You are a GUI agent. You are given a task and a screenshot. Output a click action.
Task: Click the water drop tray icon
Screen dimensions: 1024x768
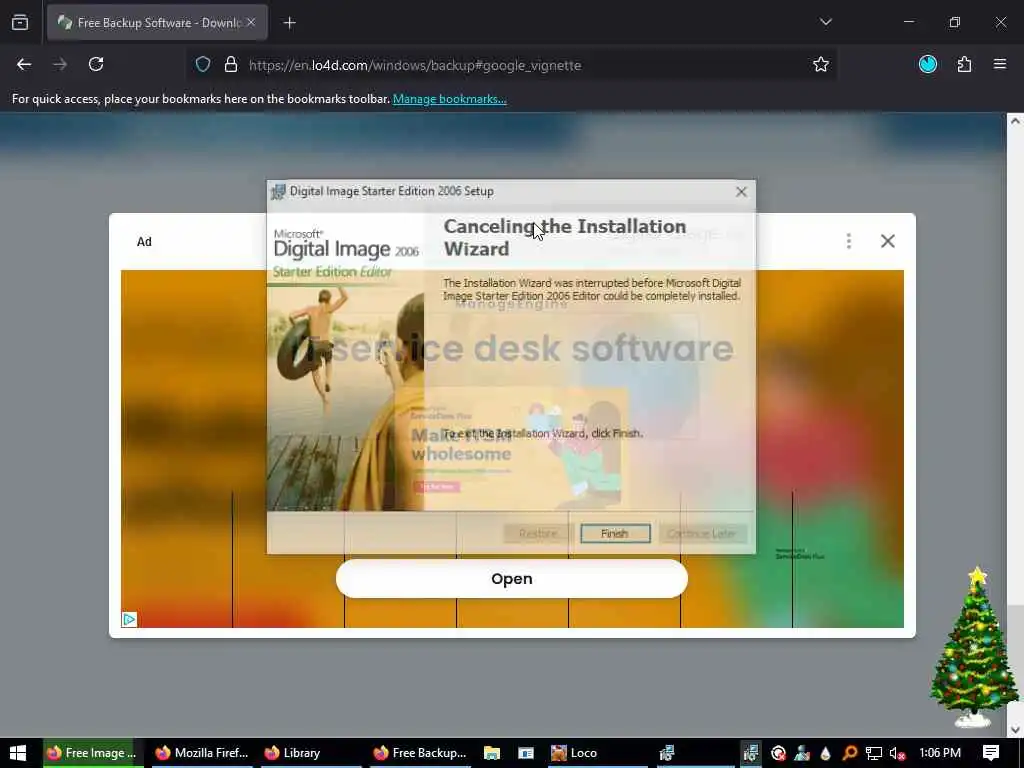(825, 753)
